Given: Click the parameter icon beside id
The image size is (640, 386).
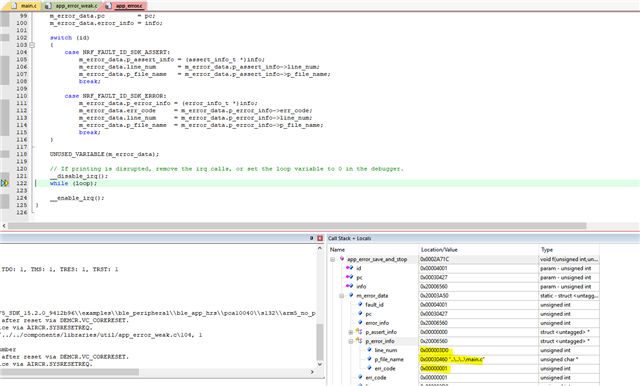Looking at the screenshot, I should (350, 268).
